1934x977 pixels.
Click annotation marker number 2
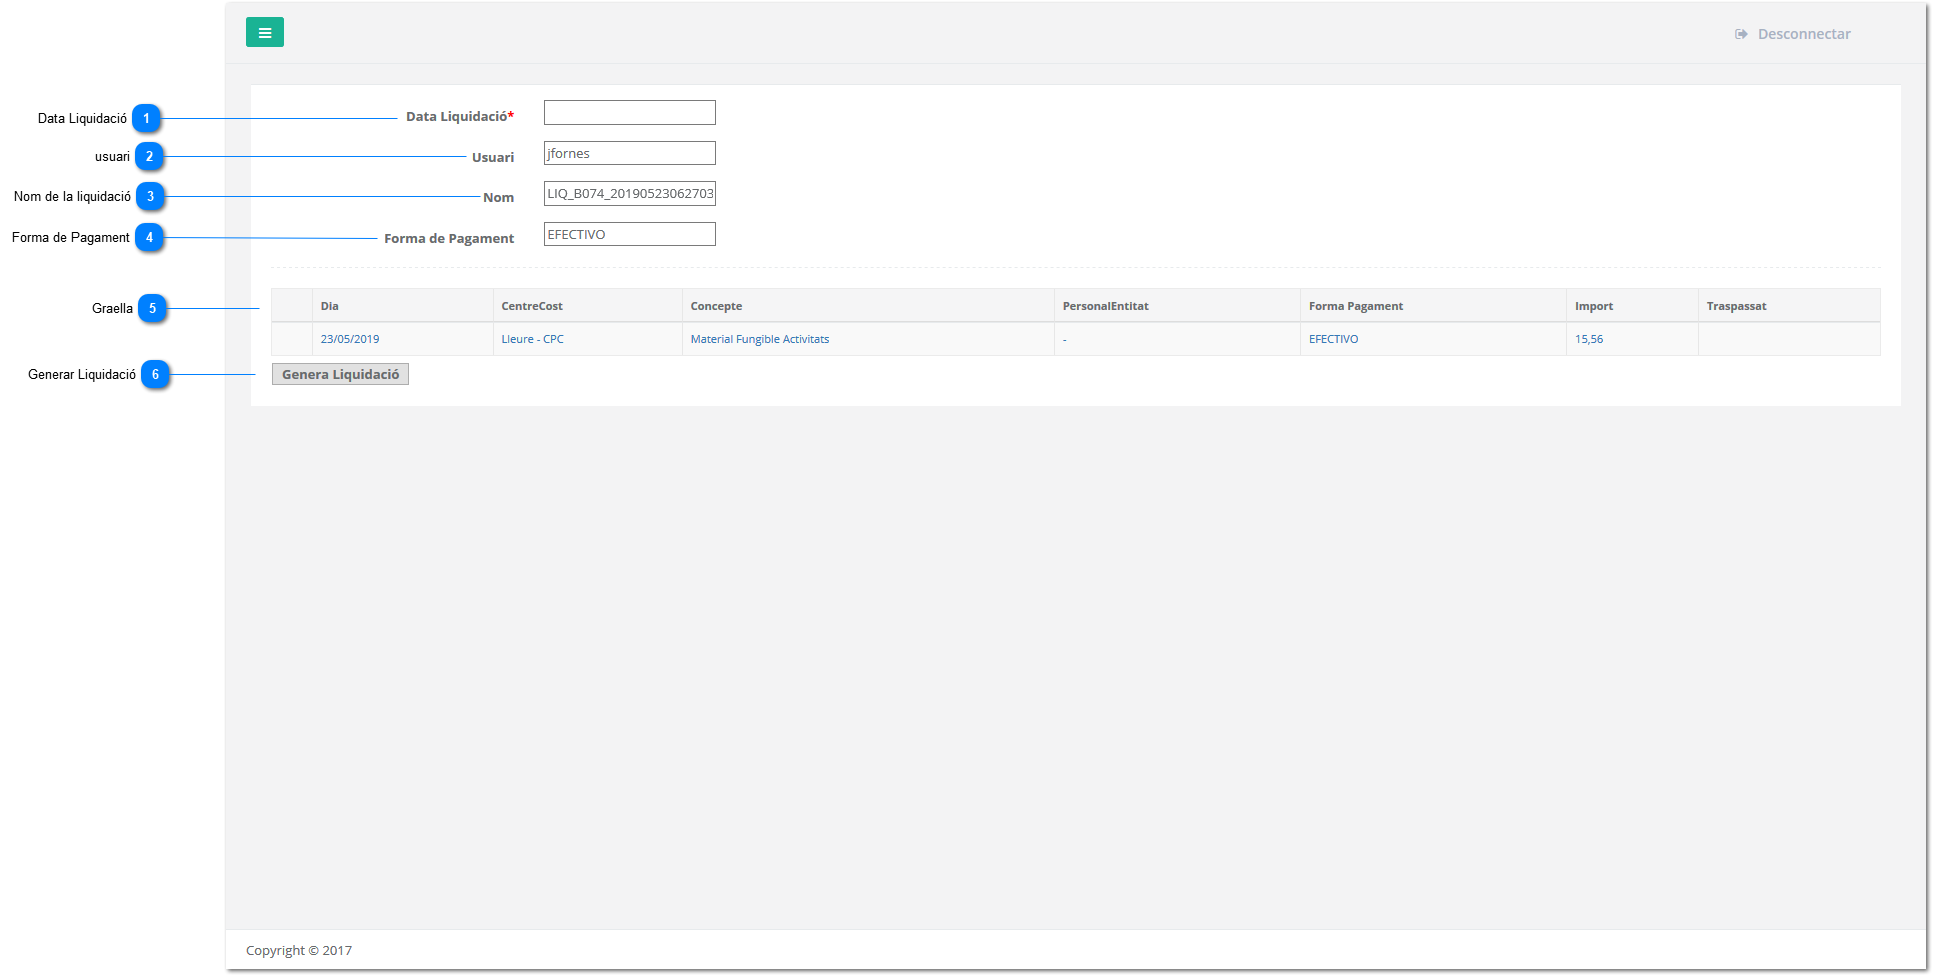(149, 157)
